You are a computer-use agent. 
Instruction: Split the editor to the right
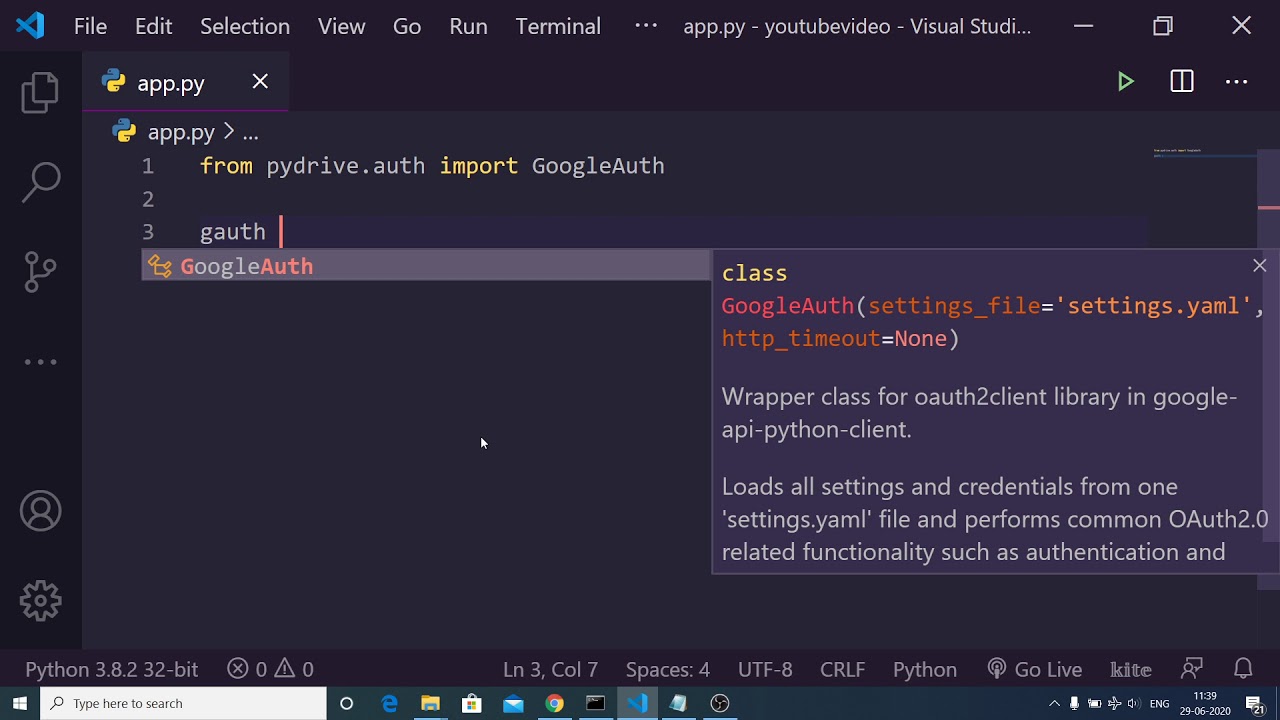click(x=1182, y=82)
